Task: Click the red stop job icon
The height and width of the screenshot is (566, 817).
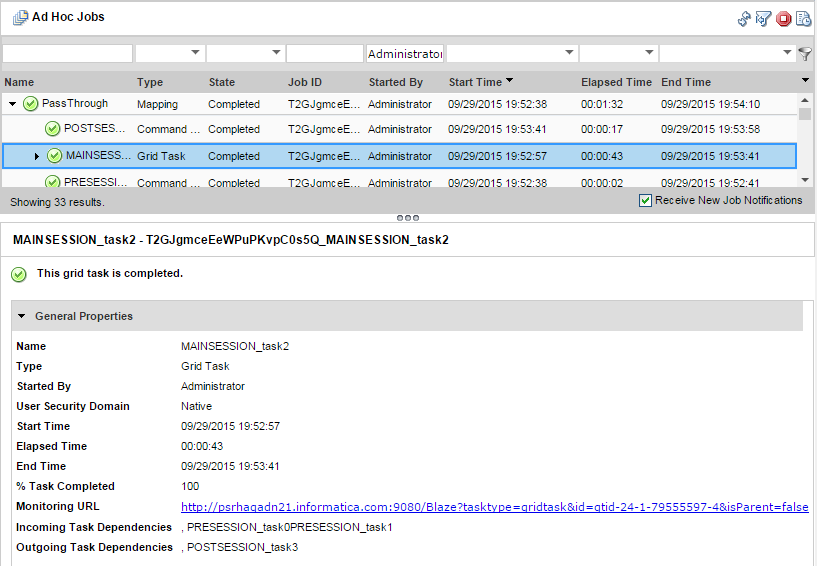Action: click(x=783, y=18)
